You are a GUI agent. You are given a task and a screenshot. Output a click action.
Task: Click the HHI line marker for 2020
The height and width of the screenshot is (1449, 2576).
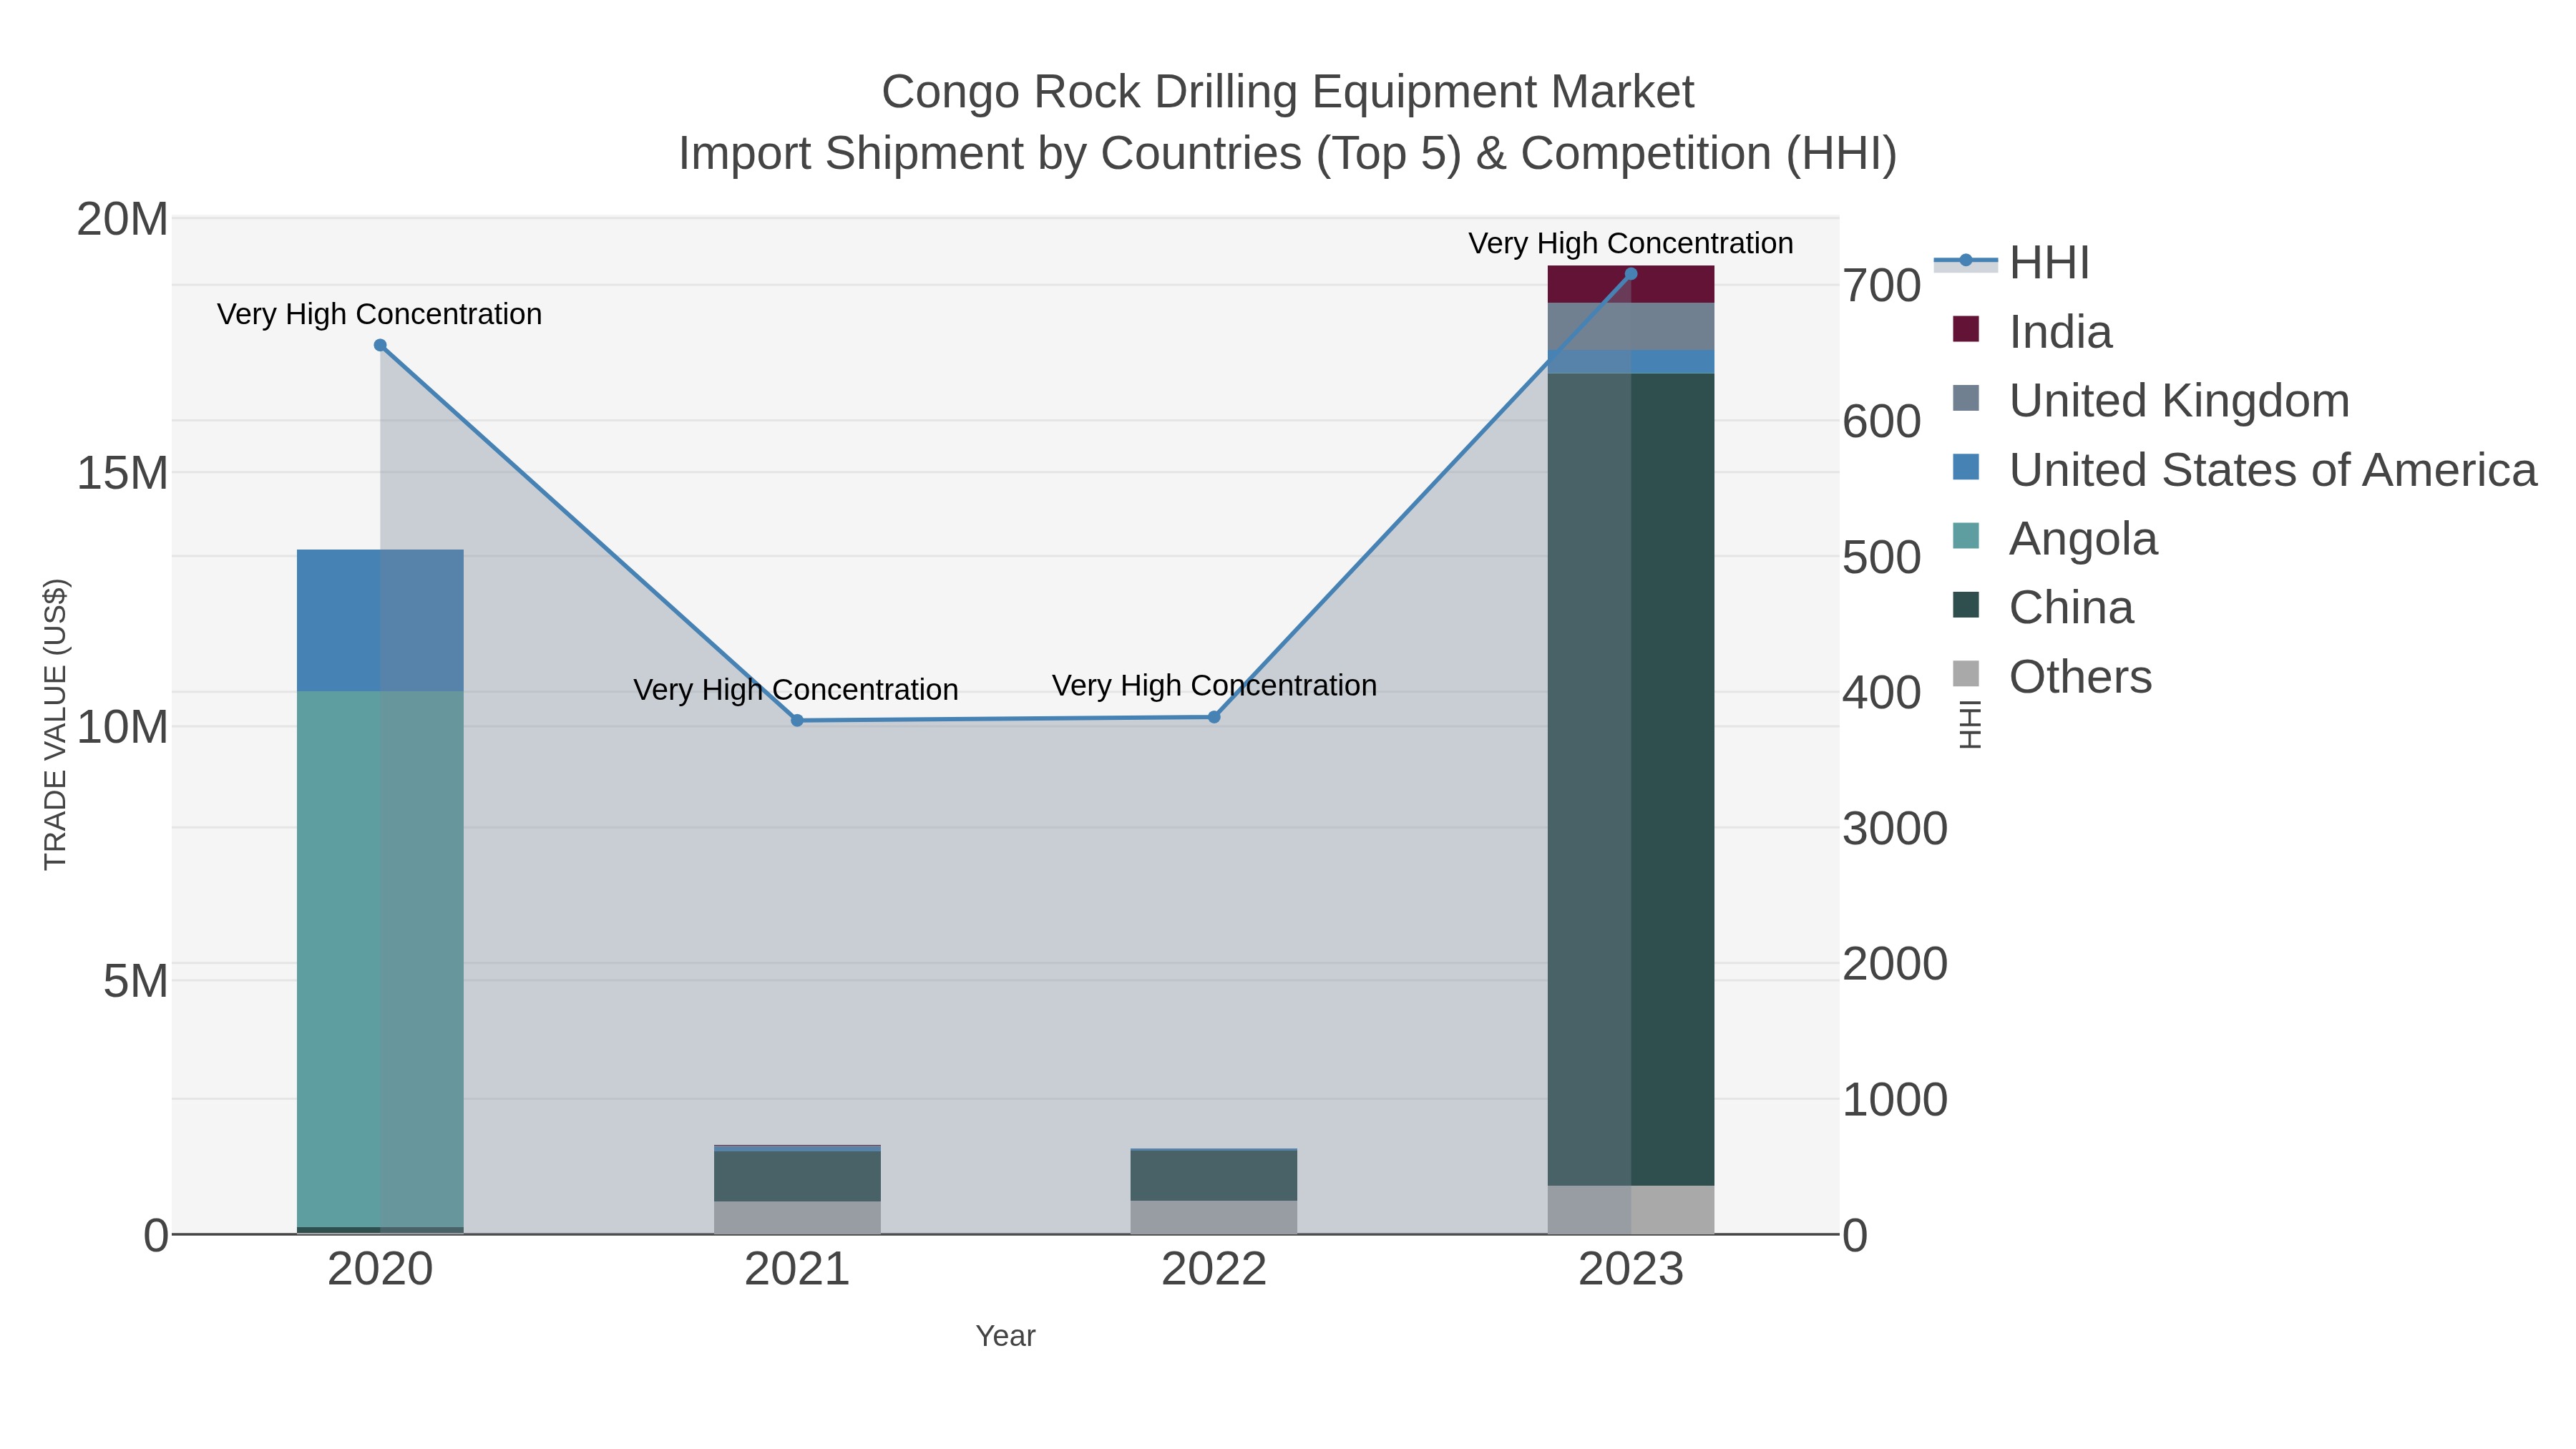click(380, 346)
